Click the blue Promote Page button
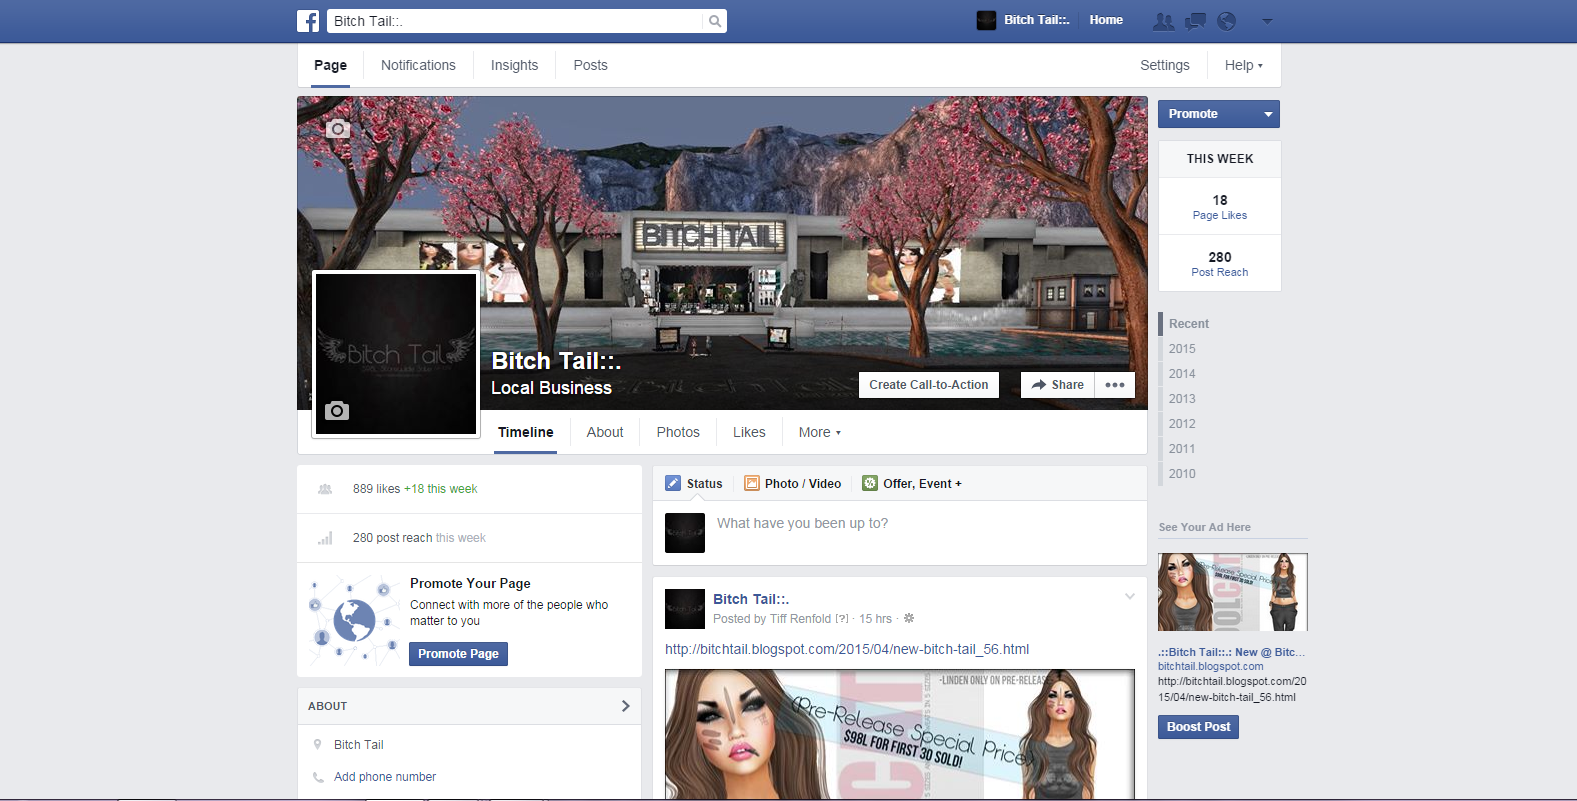This screenshot has height=801, width=1577. pyautogui.click(x=458, y=654)
